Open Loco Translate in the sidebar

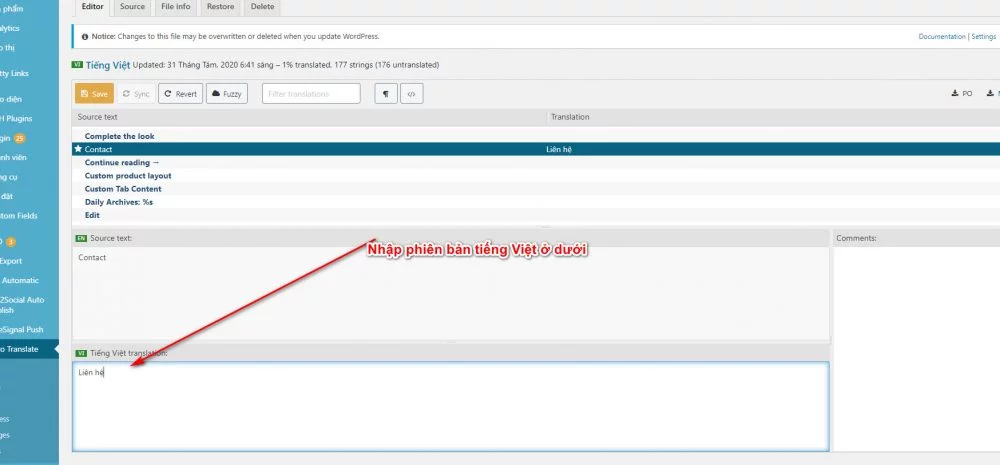(x=20, y=349)
